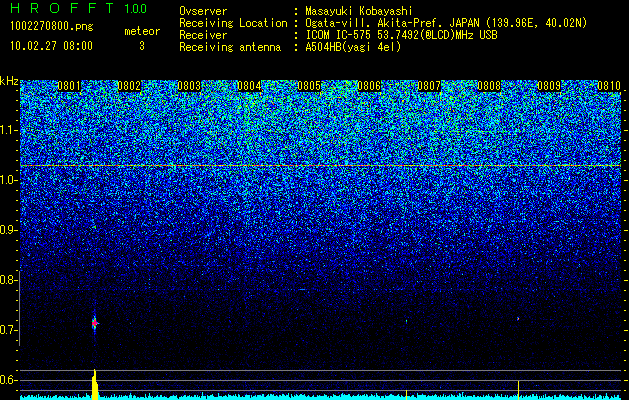Select the file name 1002270800.png
The image size is (629, 400).
pyautogui.click(x=52, y=27)
